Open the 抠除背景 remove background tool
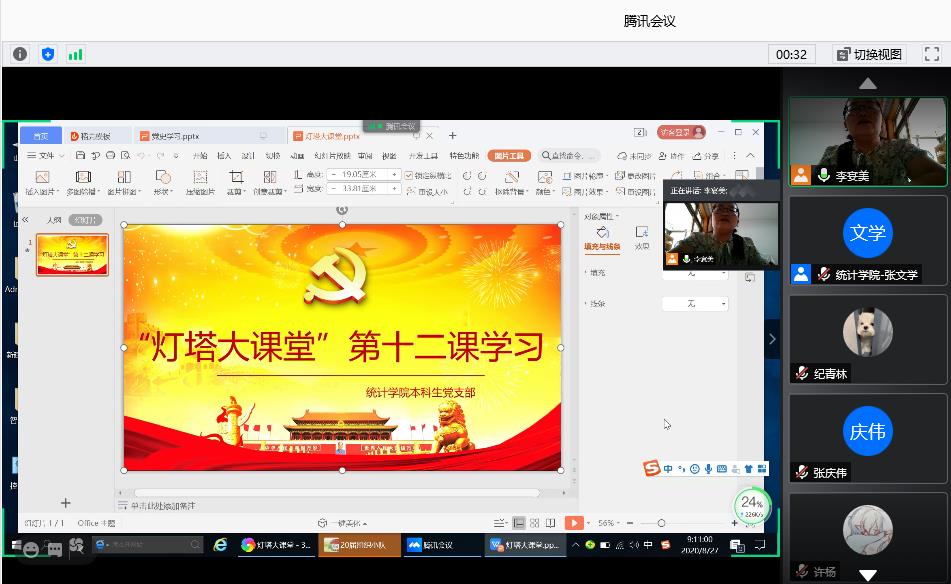 511,183
